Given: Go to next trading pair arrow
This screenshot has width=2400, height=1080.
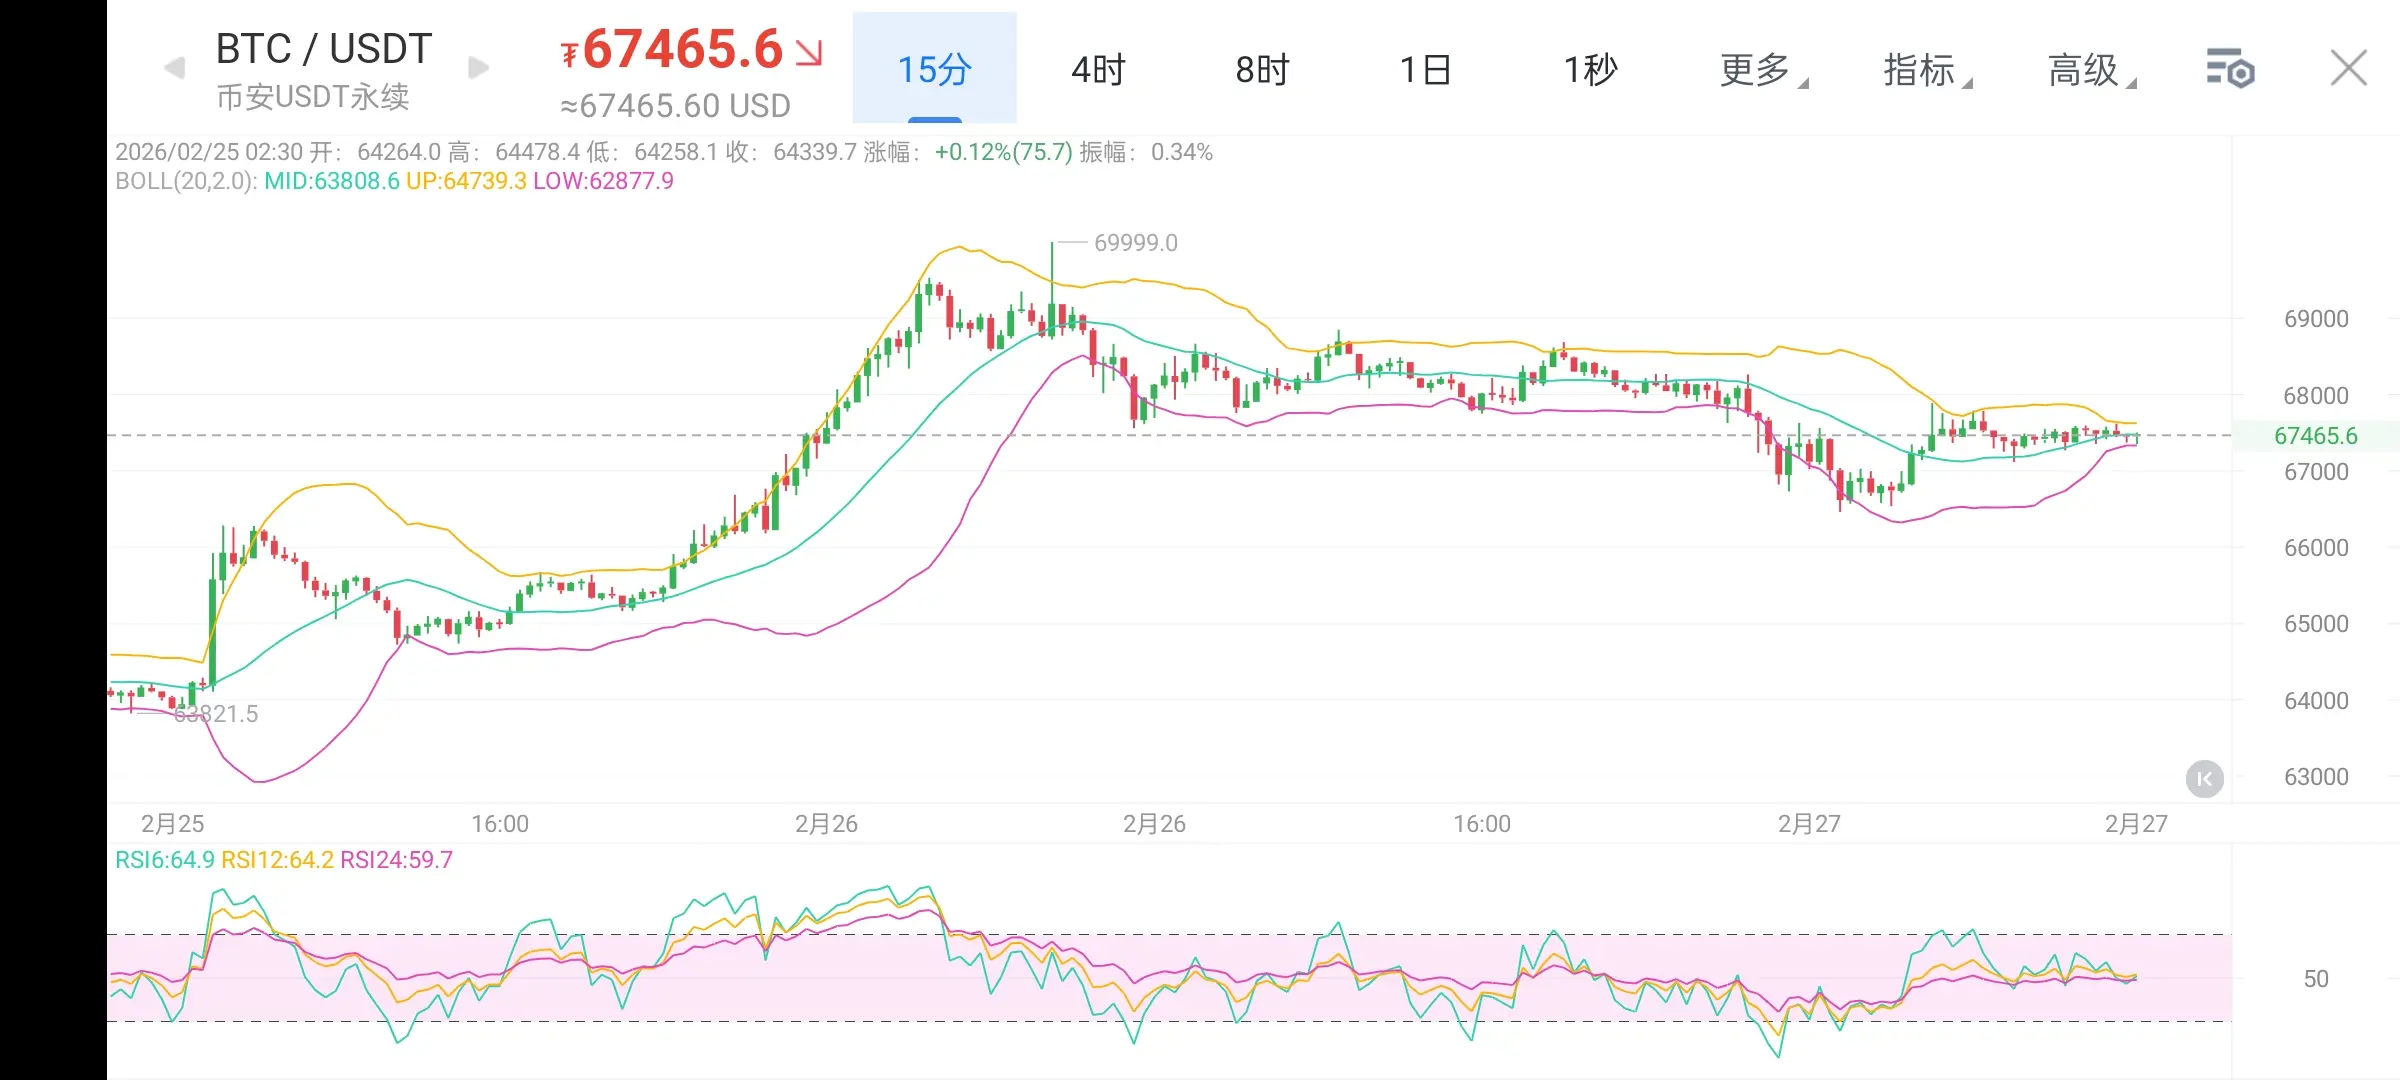Looking at the screenshot, I should pos(479,68).
